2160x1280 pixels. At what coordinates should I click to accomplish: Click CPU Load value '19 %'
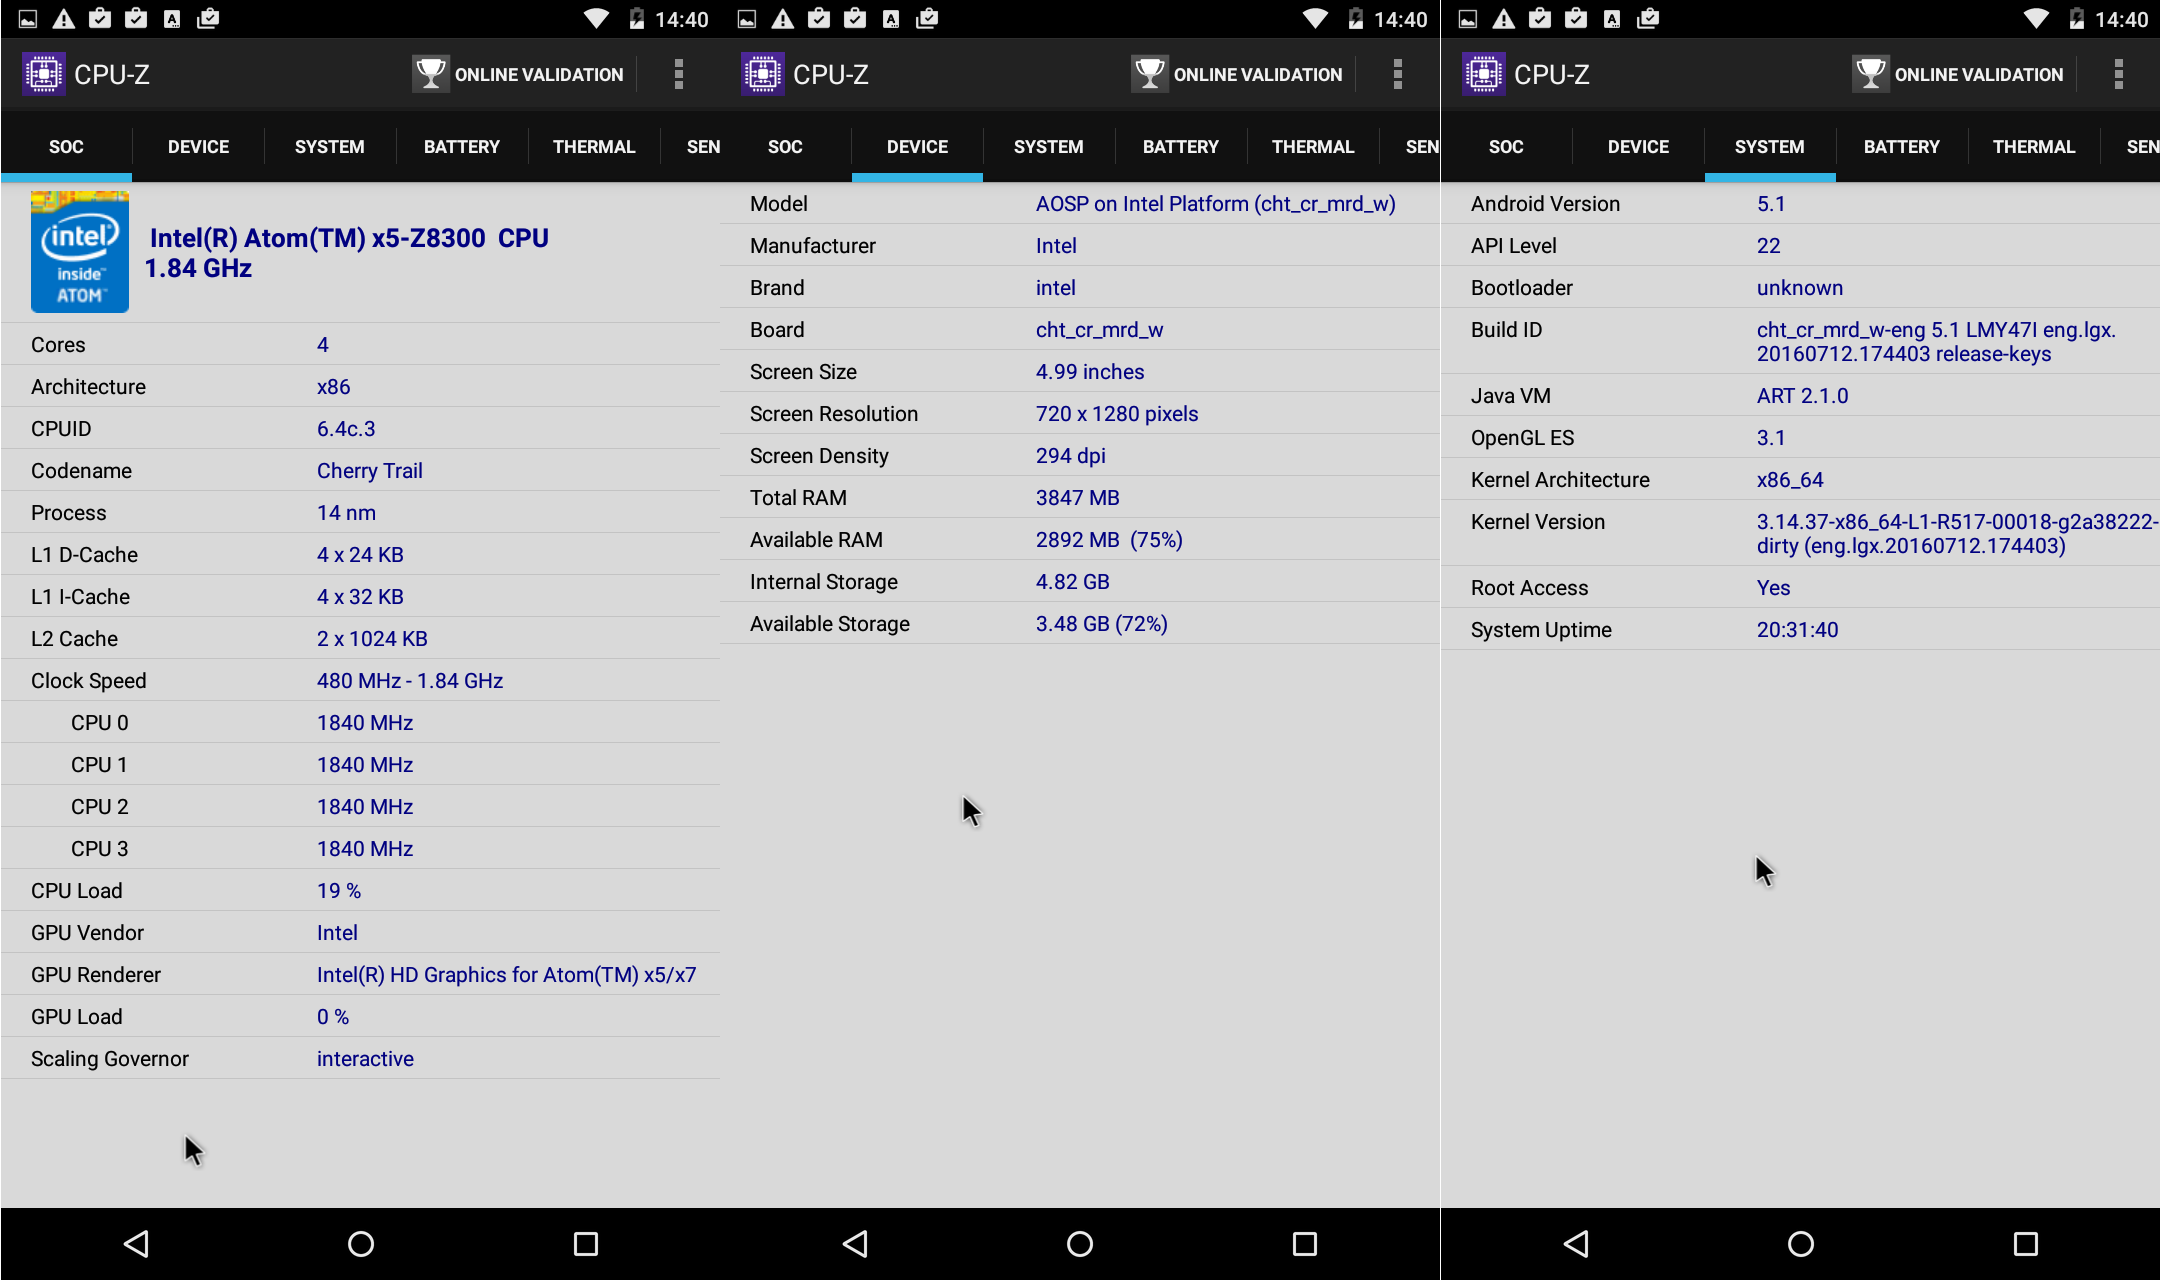[x=339, y=891]
